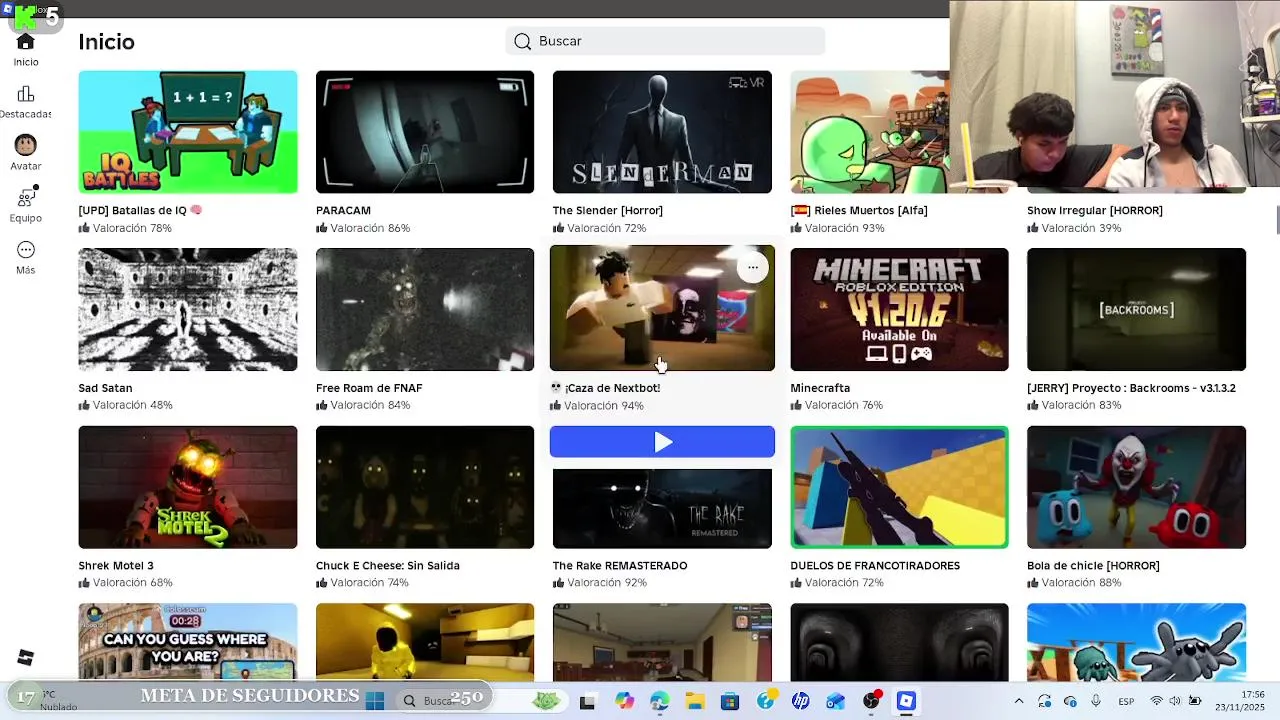This screenshot has width=1280, height=720.
Task: Open the 'Can you guess where you are' thumbnail
Action: (188, 641)
